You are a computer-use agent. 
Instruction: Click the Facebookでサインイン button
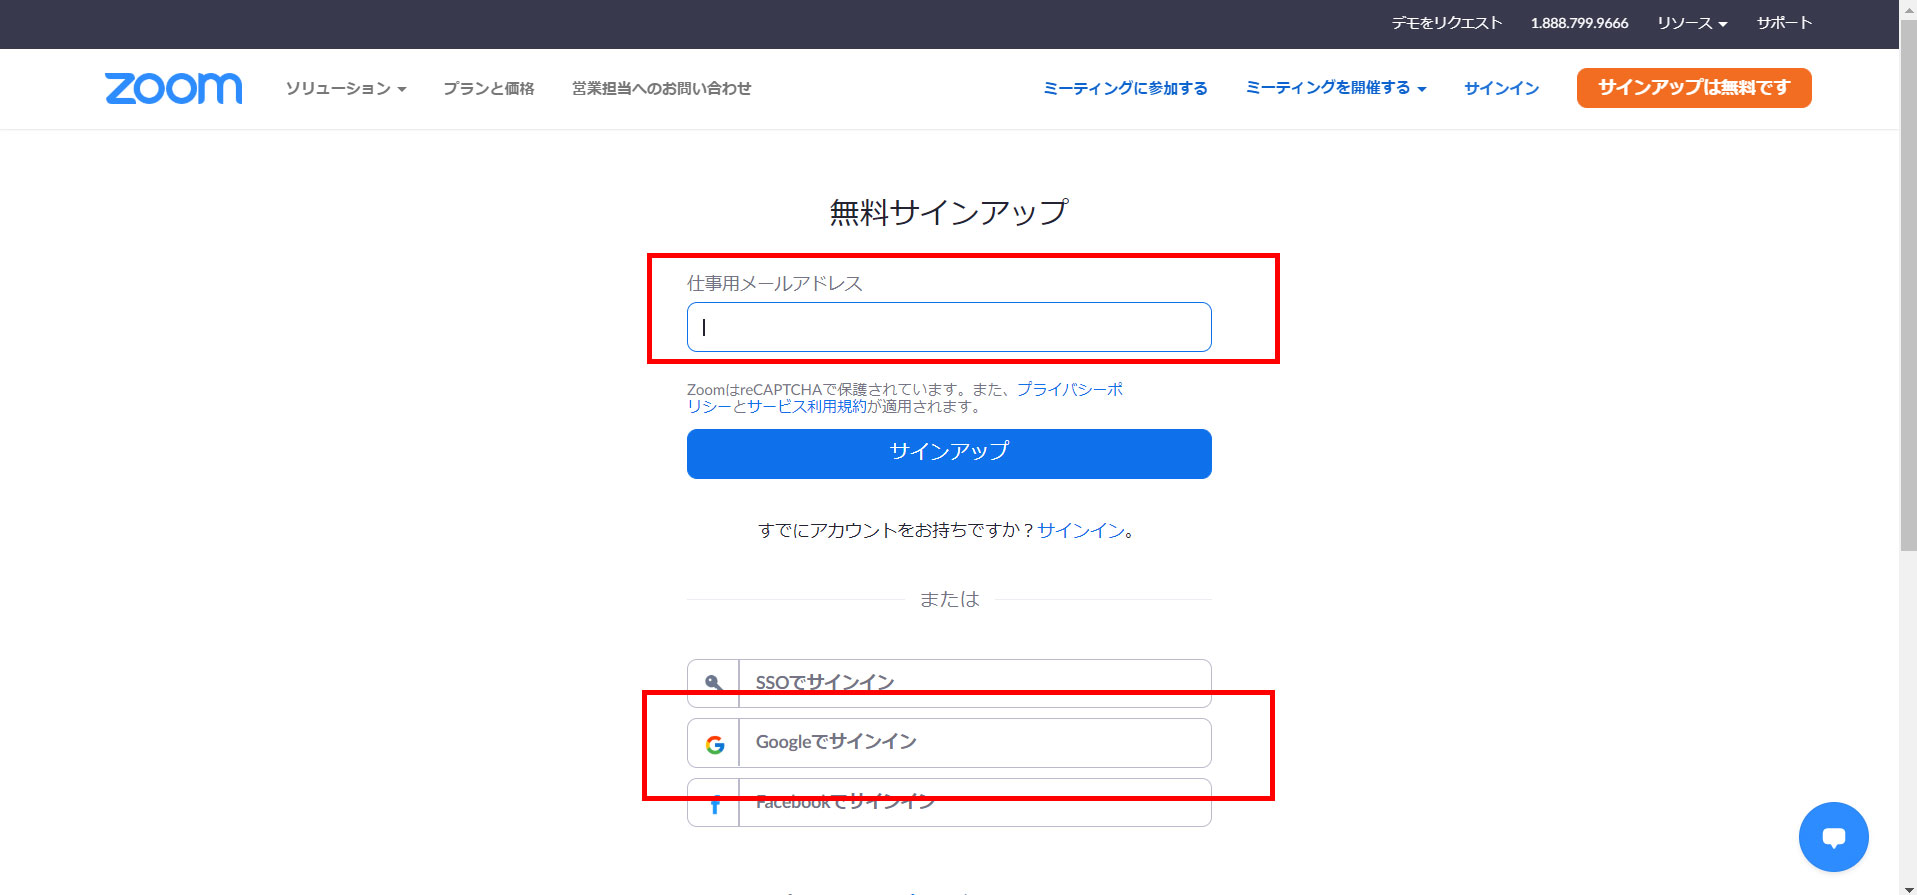coord(949,803)
